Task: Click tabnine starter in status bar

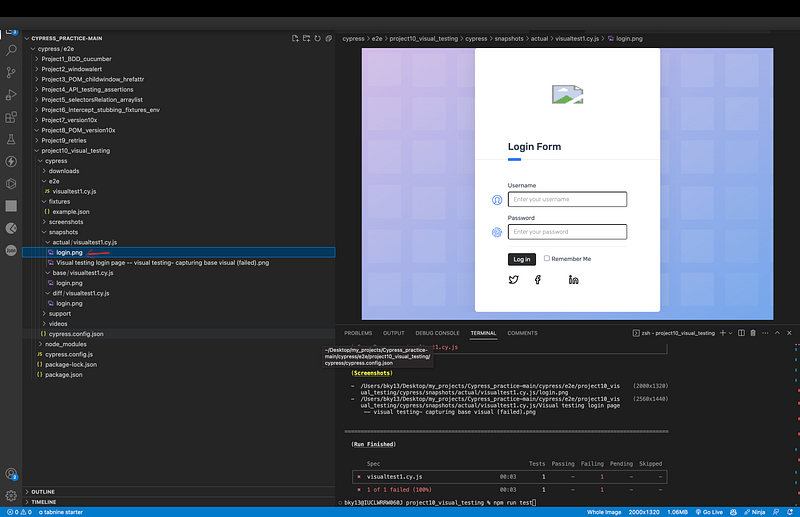Action: [61, 512]
